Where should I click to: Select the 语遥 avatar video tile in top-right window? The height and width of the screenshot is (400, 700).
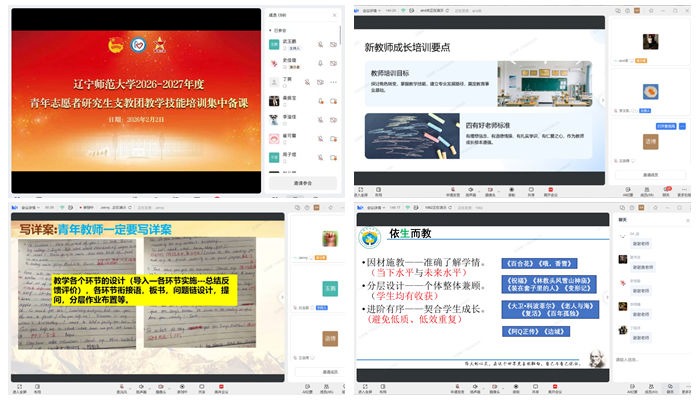650,142
